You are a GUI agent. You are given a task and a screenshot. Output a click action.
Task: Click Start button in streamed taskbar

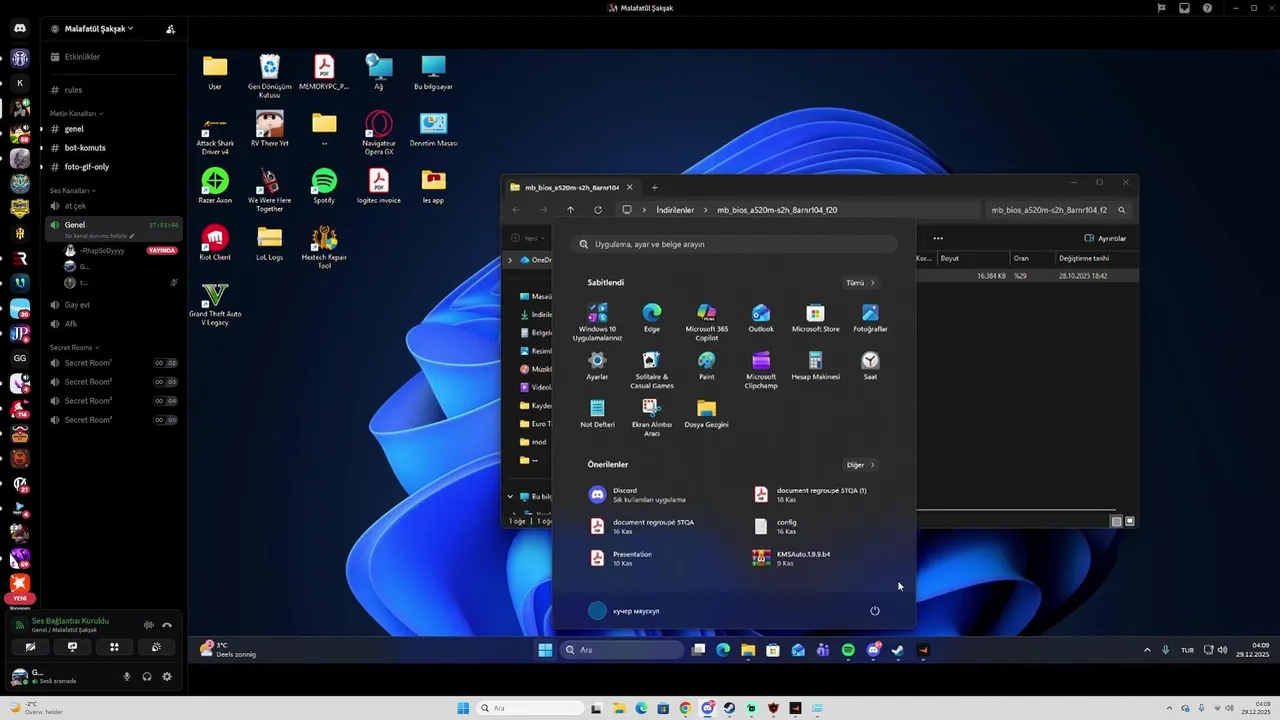pyautogui.click(x=545, y=650)
